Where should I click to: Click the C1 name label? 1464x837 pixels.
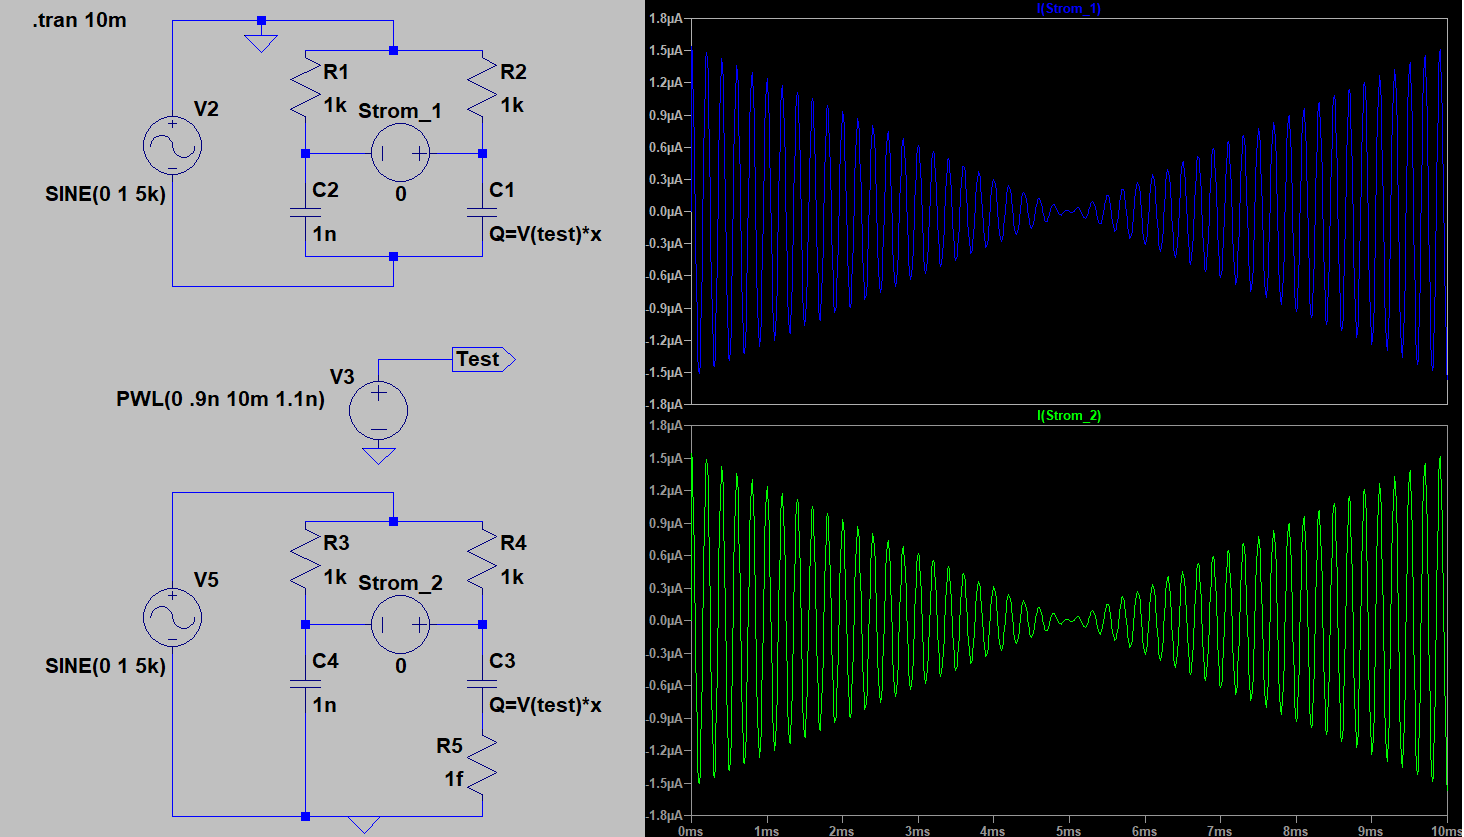pos(502,190)
